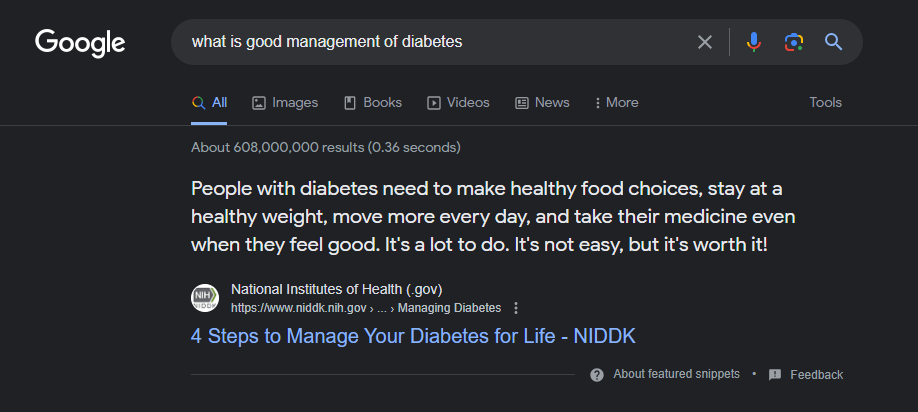Click inside the search query field

pos(430,42)
